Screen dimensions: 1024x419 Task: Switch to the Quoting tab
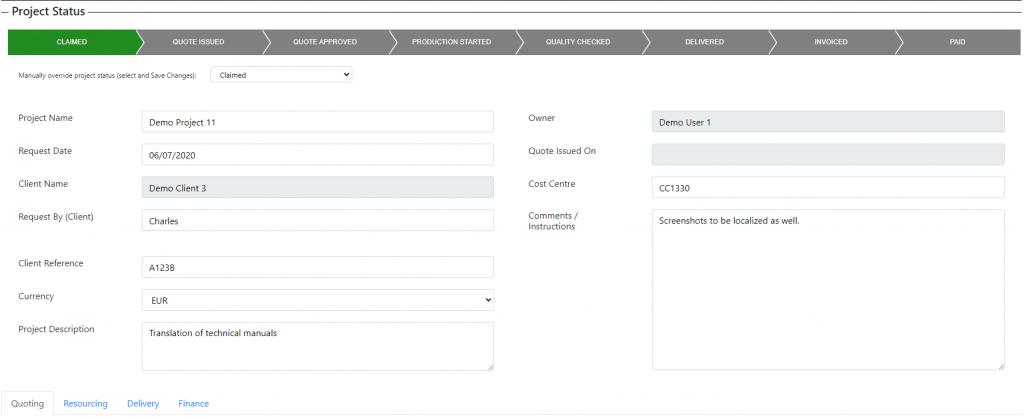tap(27, 403)
